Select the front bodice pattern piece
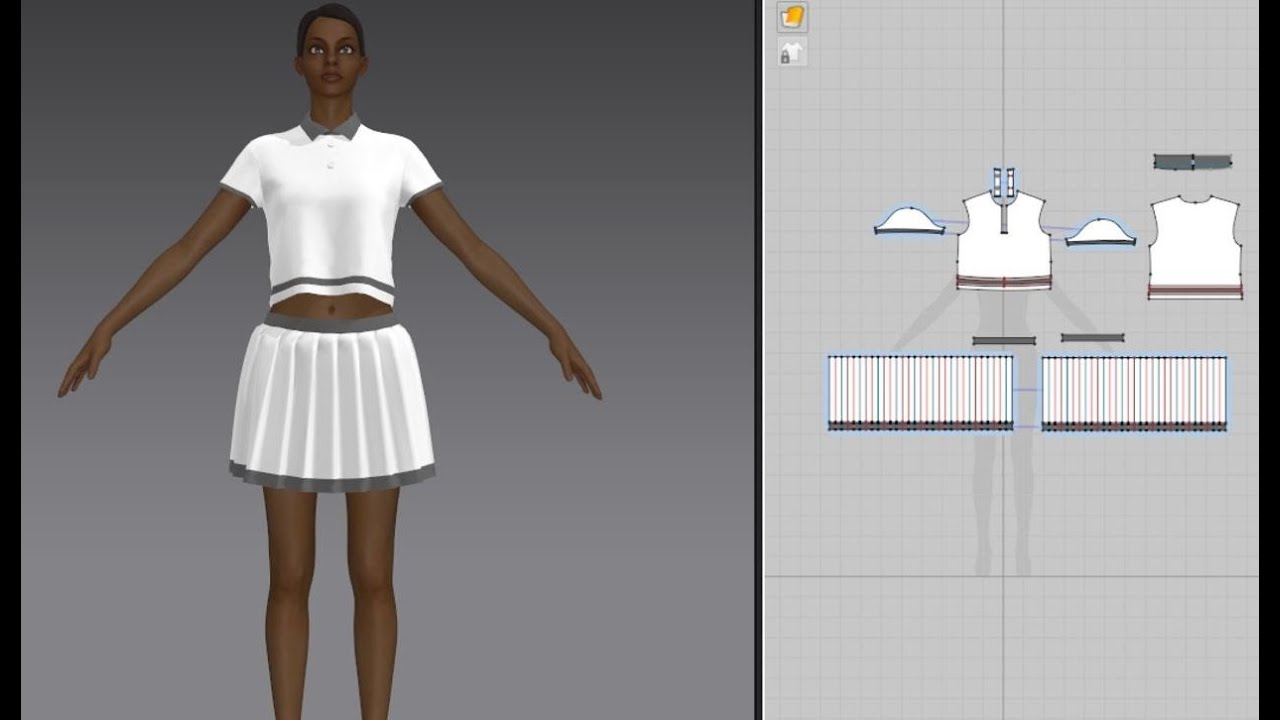The height and width of the screenshot is (720, 1280). pyautogui.click(x=1004, y=240)
